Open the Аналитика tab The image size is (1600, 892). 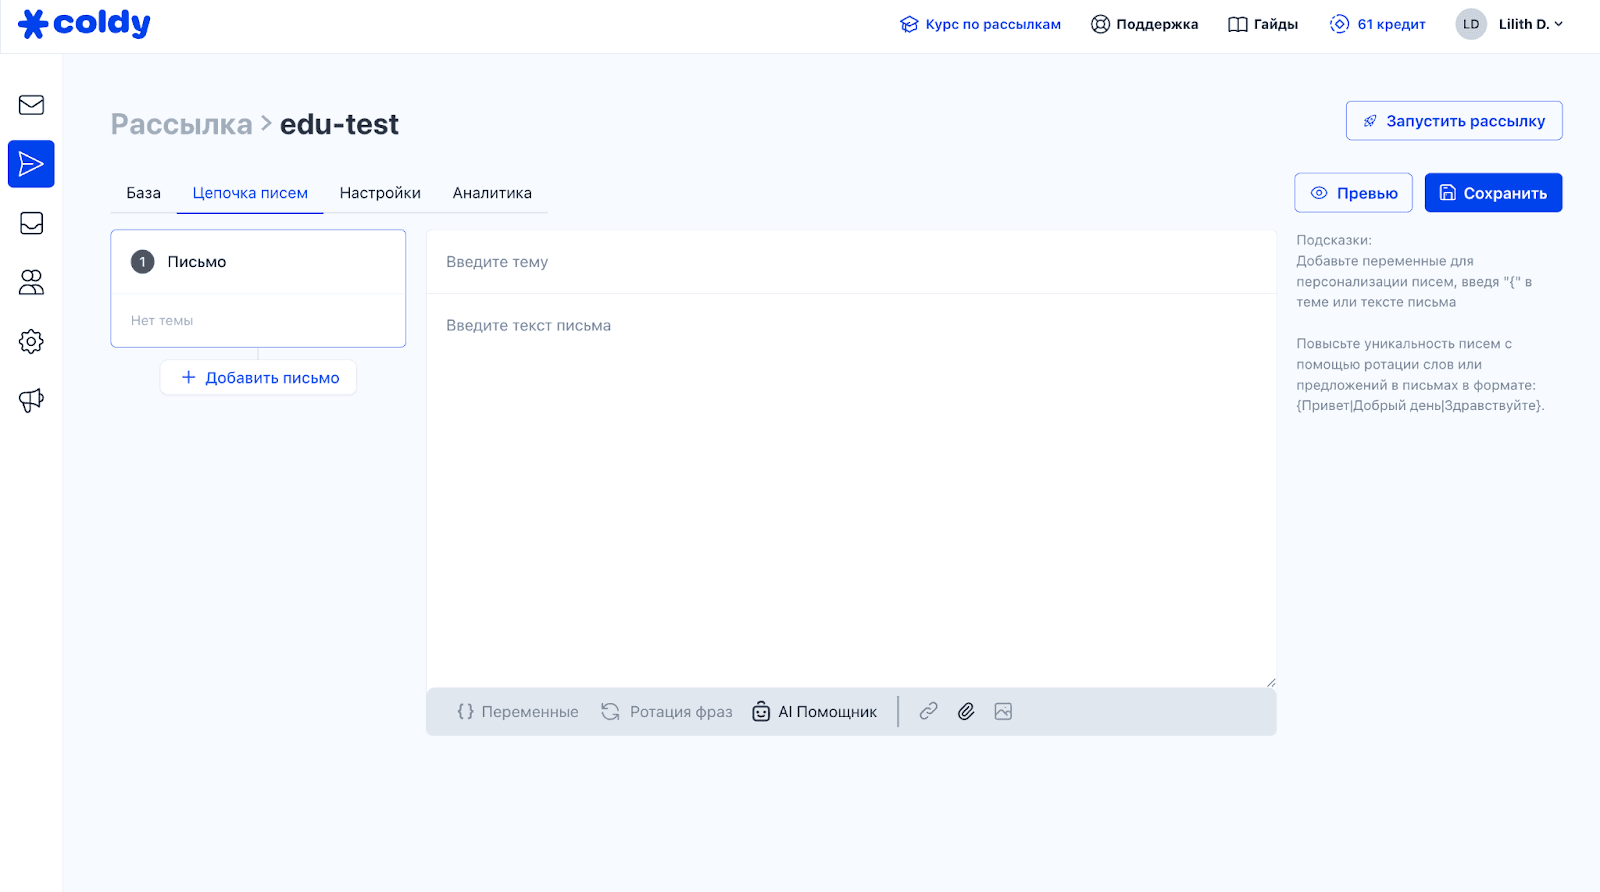point(492,193)
